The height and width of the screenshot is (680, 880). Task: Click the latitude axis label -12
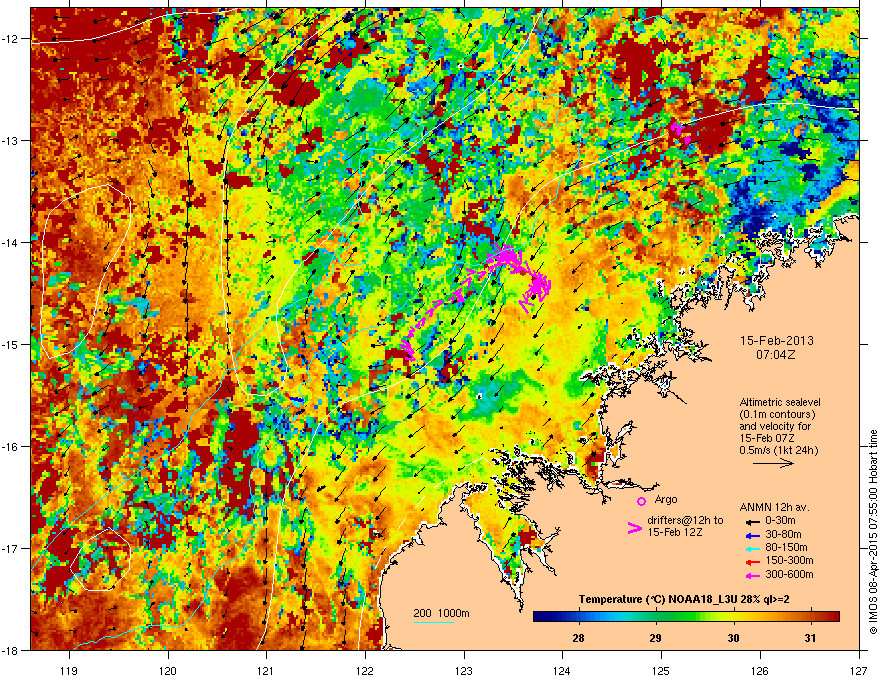[11, 39]
